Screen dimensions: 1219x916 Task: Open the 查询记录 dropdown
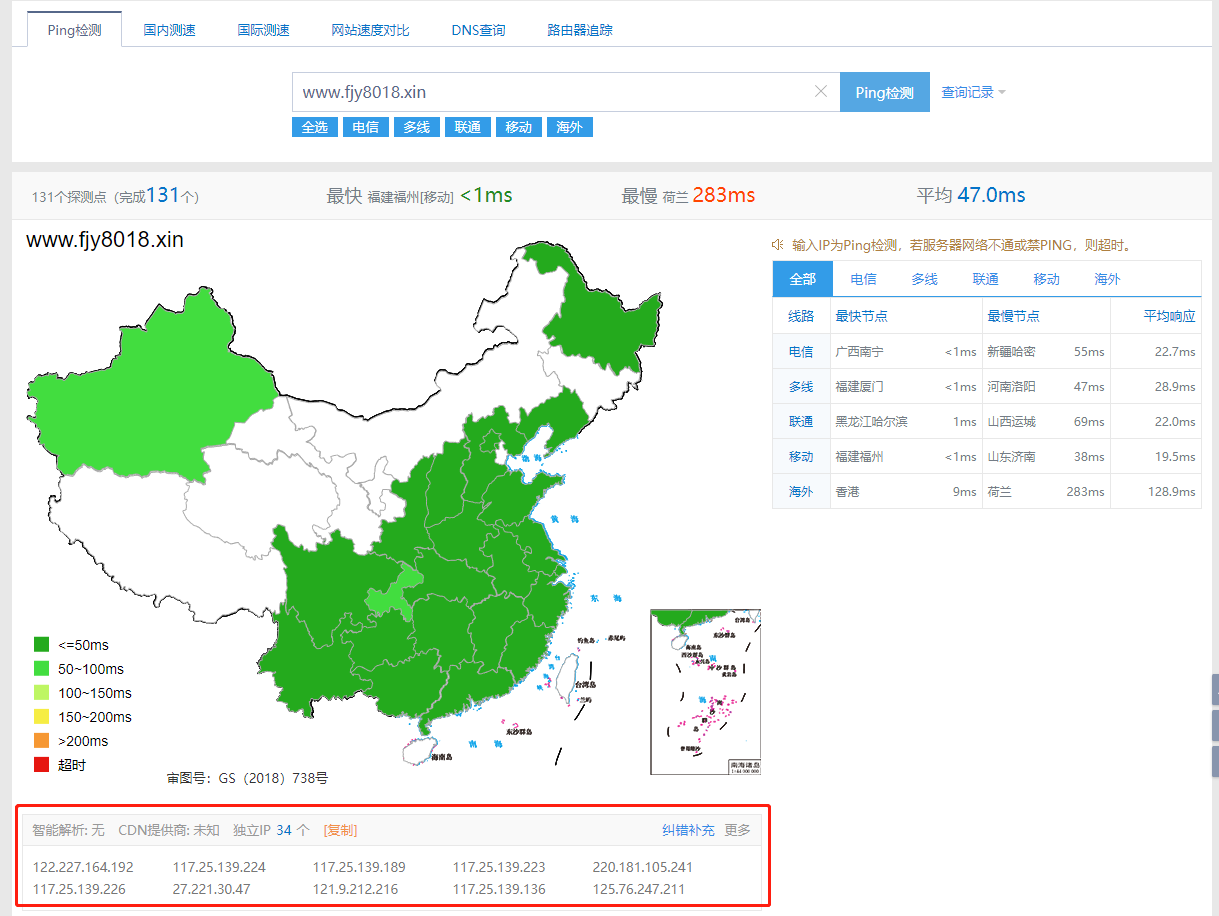click(x=973, y=92)
